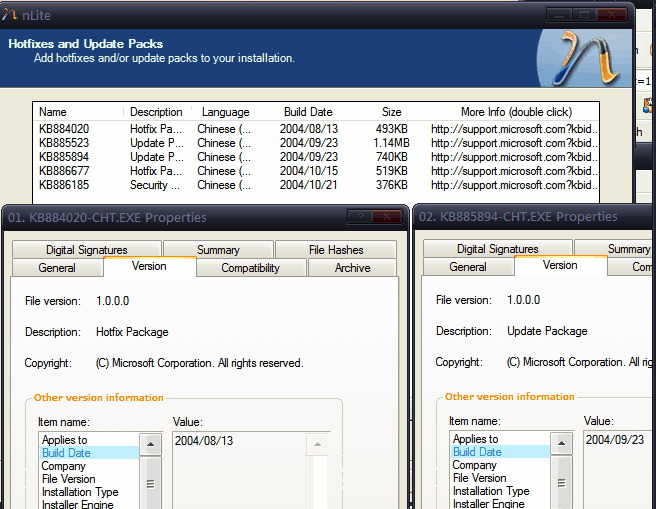Click the nLite logo icon in title bar
This screenshot has height=509, width=656.
click(x=10, y=15)
